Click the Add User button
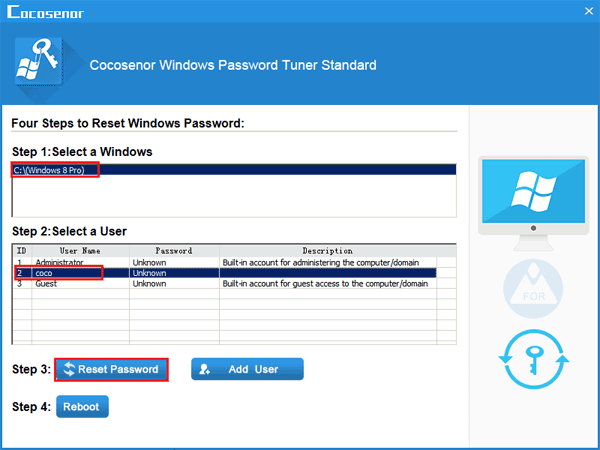Screen dimensions: 600x450 [247, 369]
